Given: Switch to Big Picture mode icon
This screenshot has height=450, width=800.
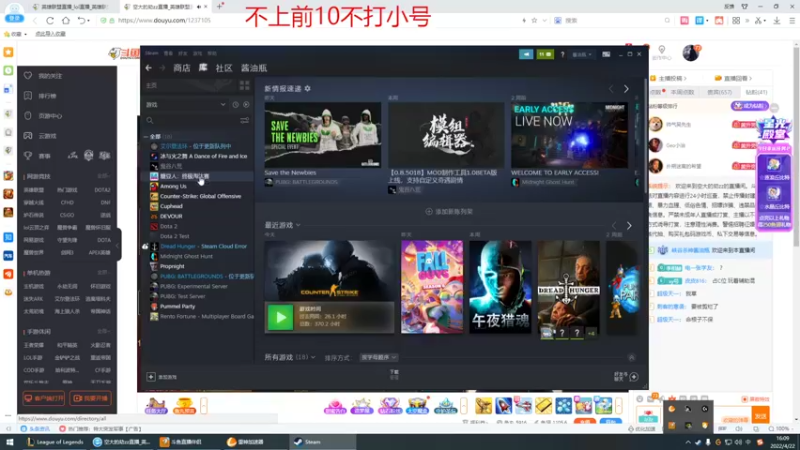Looking at the screenshot, I should pyautogui.click(x=606, y=54).
